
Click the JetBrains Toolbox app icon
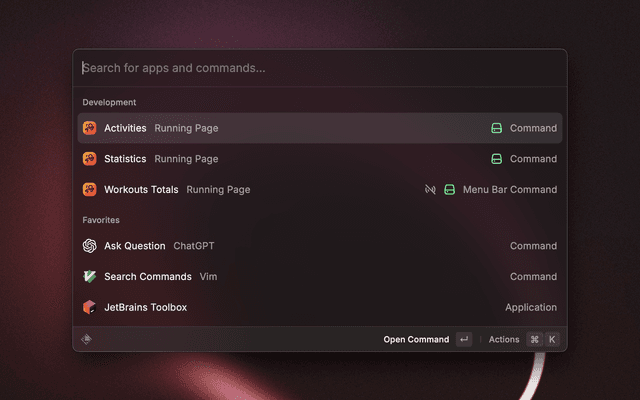coord(89,308)
